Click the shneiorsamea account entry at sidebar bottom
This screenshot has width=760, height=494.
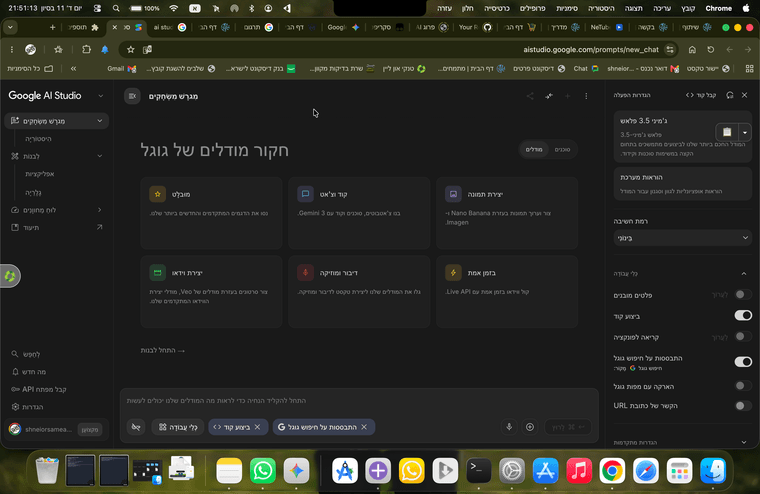click(48, 429)
